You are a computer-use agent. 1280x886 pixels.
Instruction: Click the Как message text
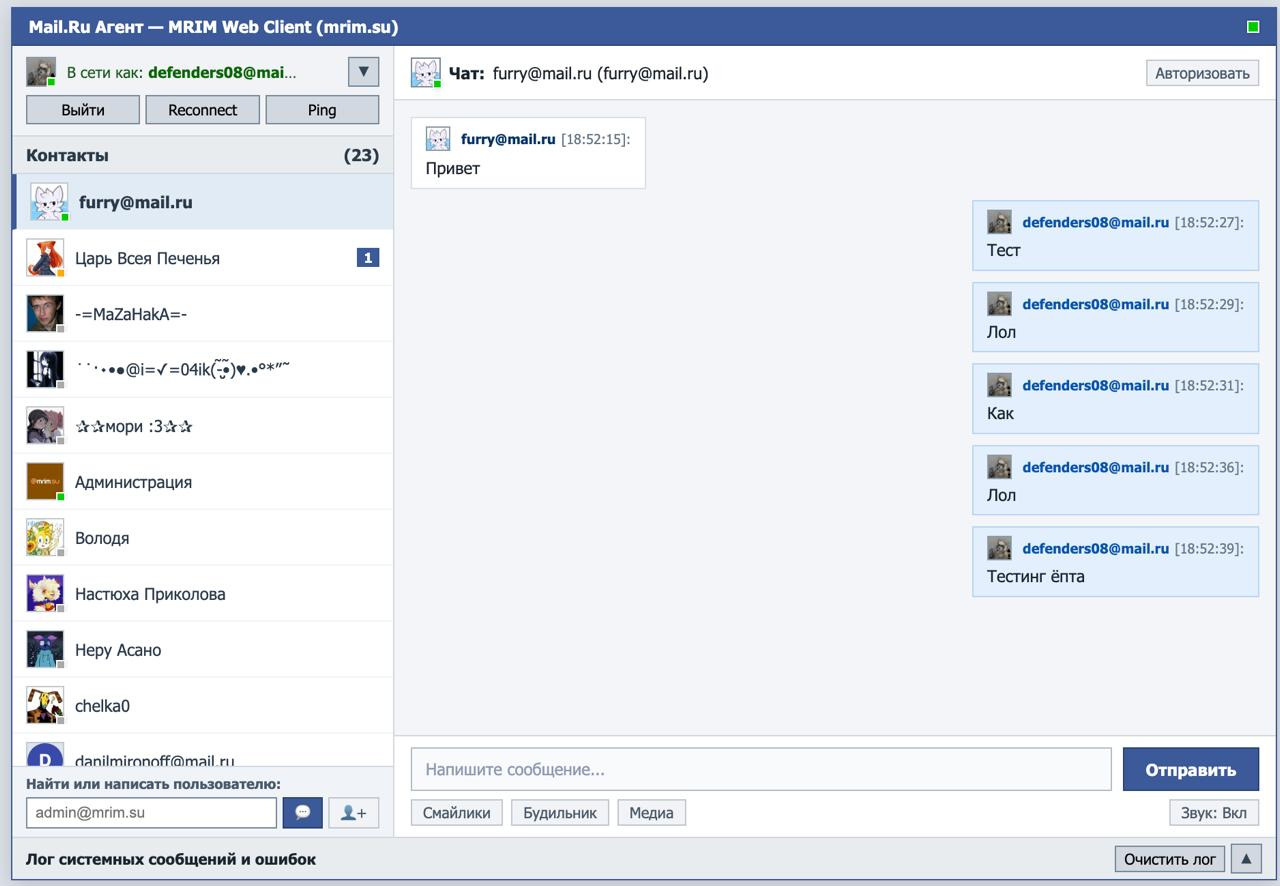point(1000,413)
